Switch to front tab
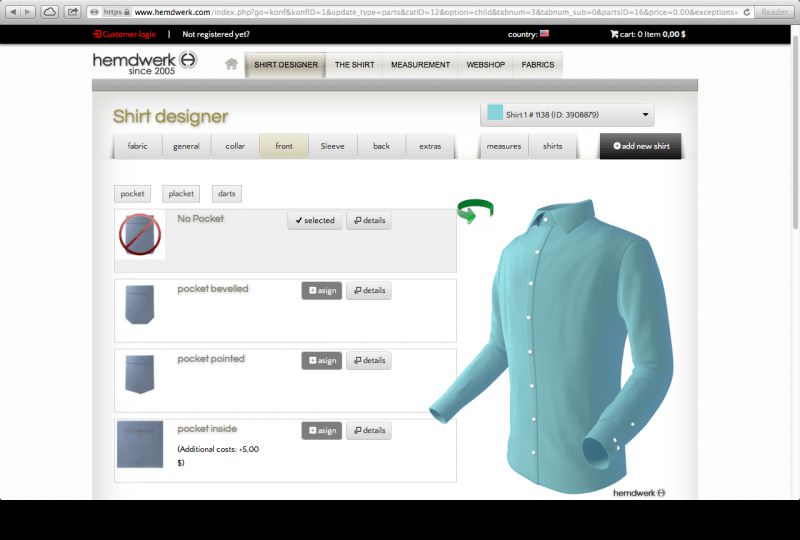This screenshot has width=800, height=540. (x=284, y=146)
